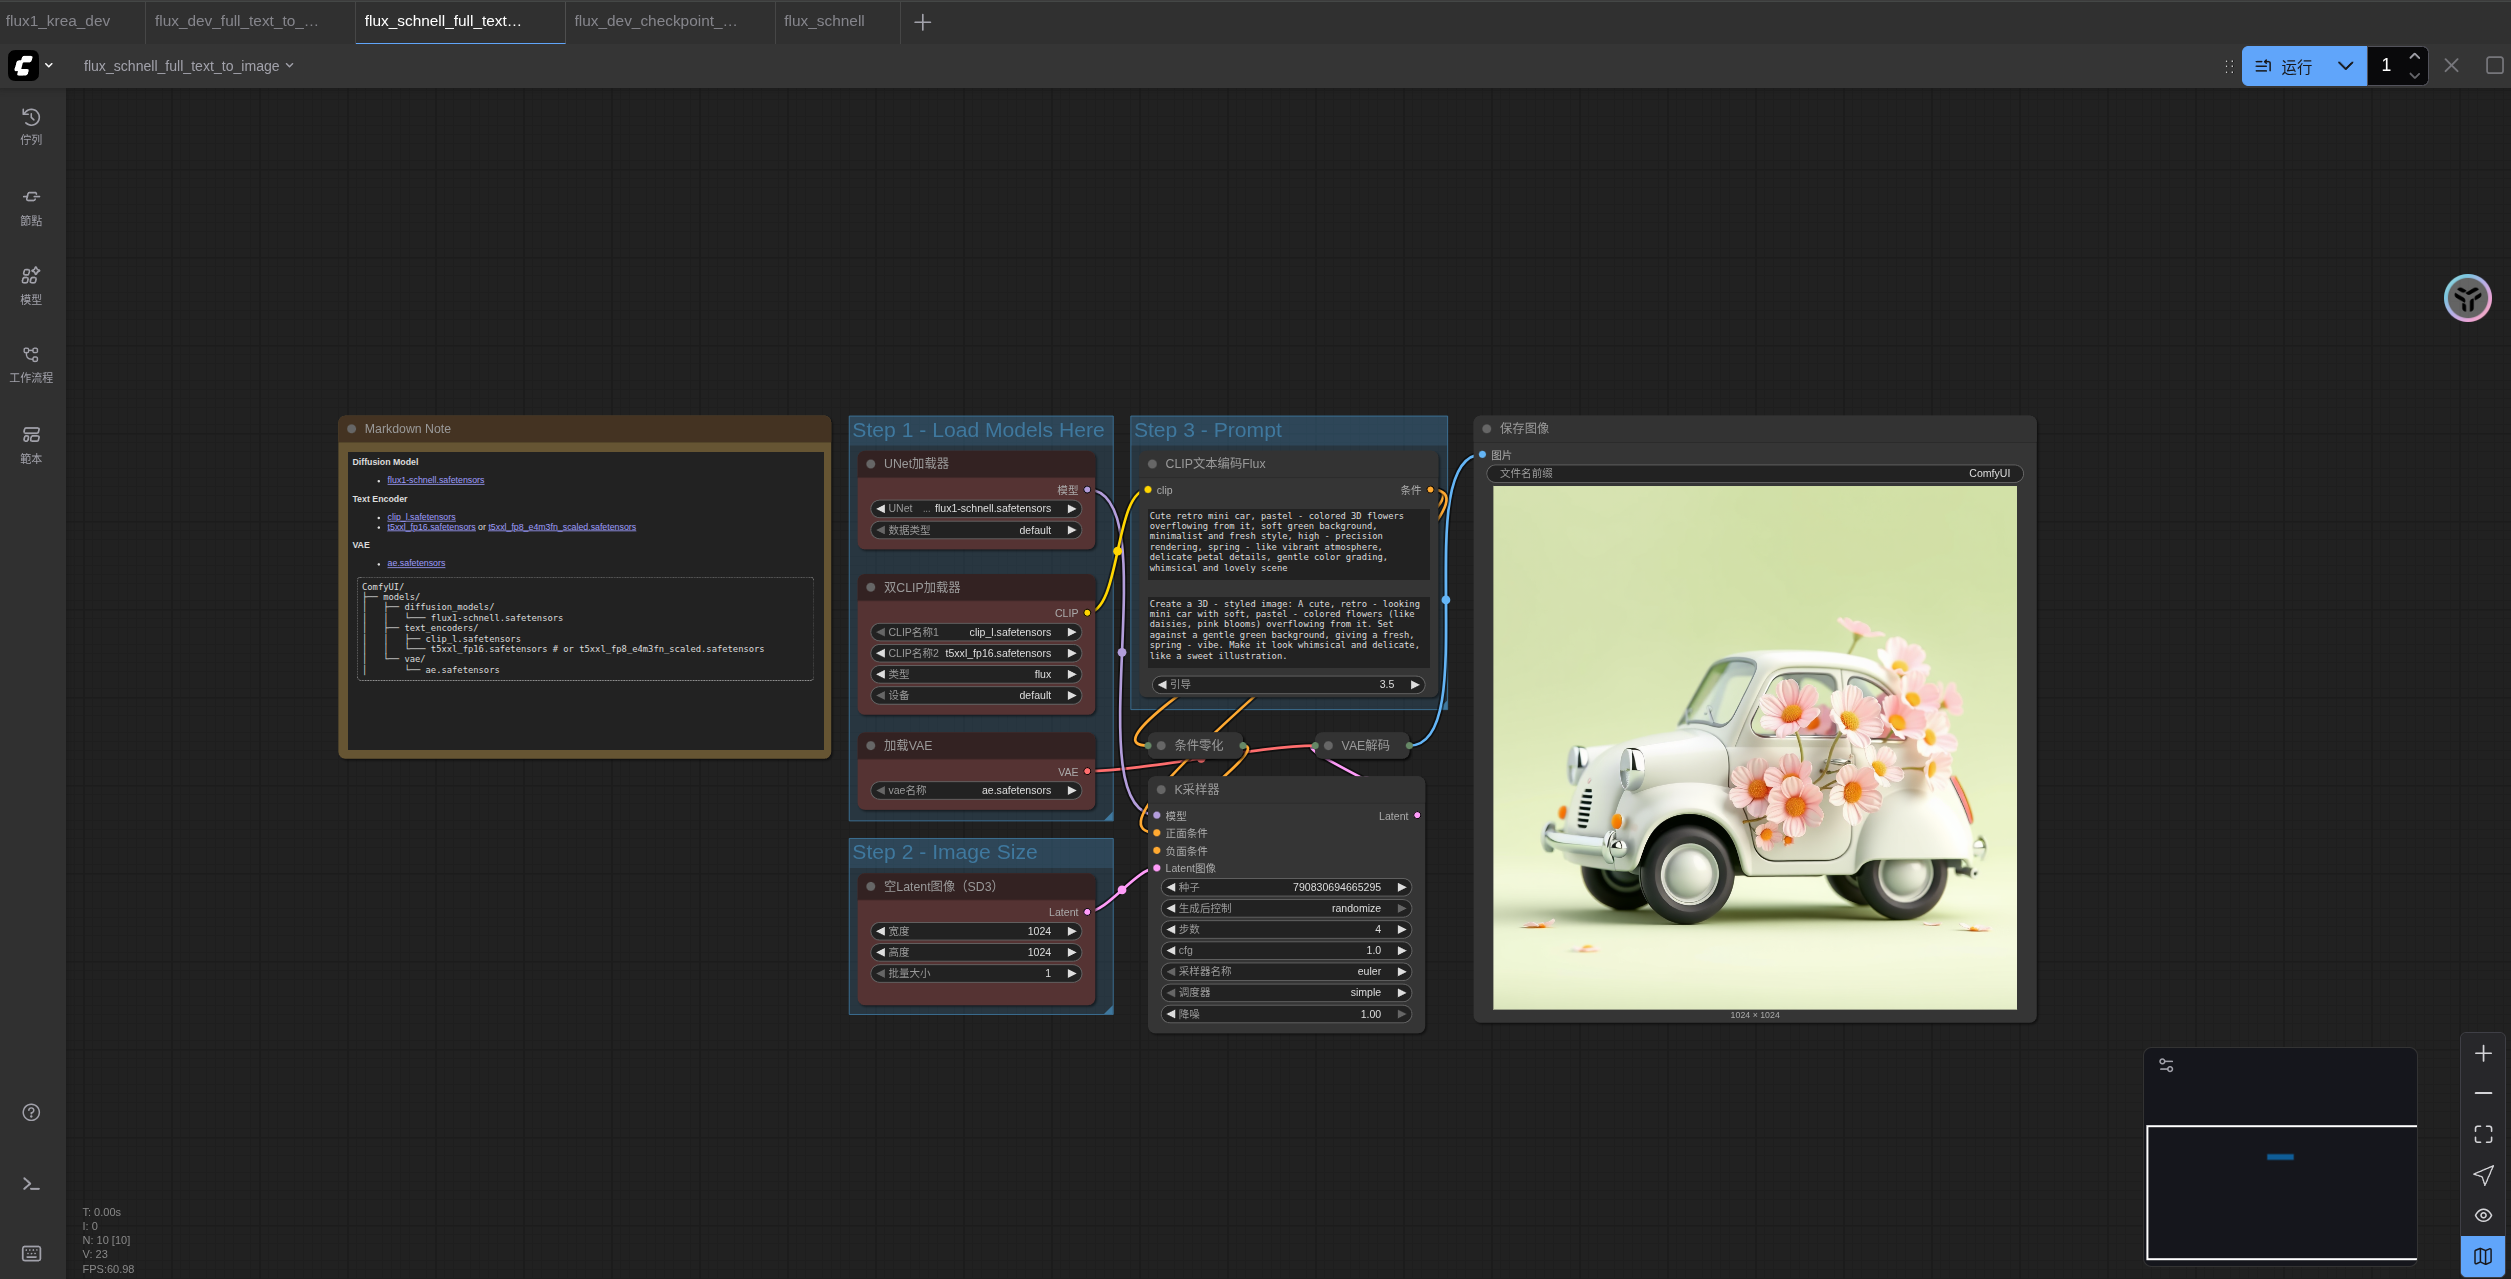
Task: Open t5xxl_fp16.safetensors link in note
Action: (431, 527)
